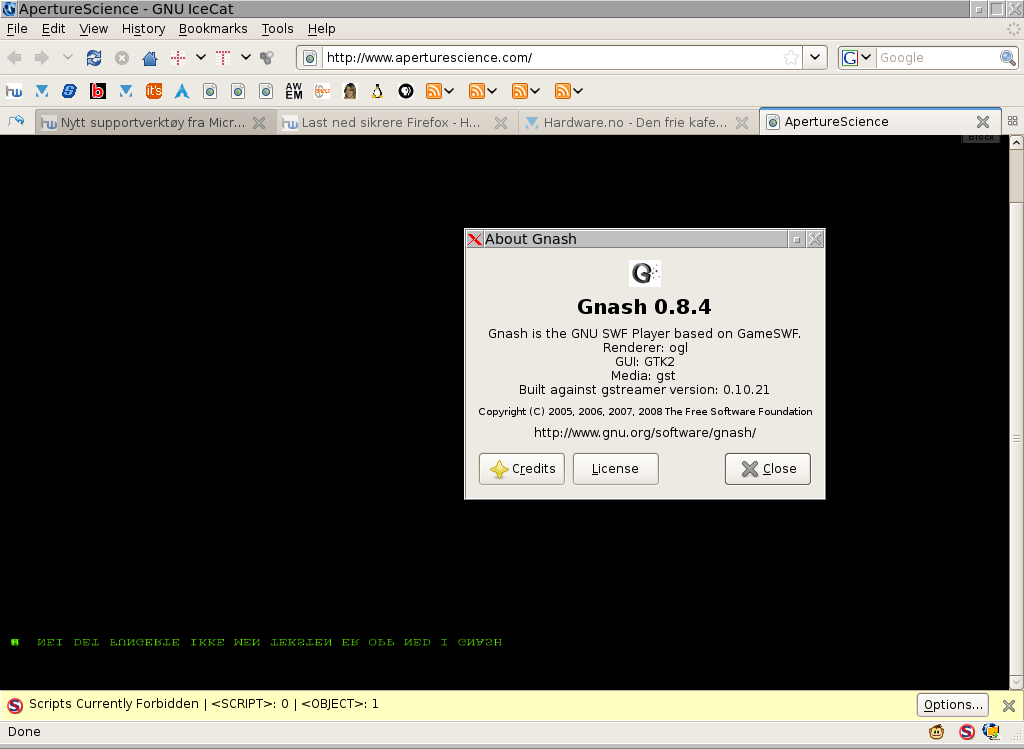The height and width of the screenshot is (749, 1024).
Task: Click the magnifier search button
Action: (1008, 57)
